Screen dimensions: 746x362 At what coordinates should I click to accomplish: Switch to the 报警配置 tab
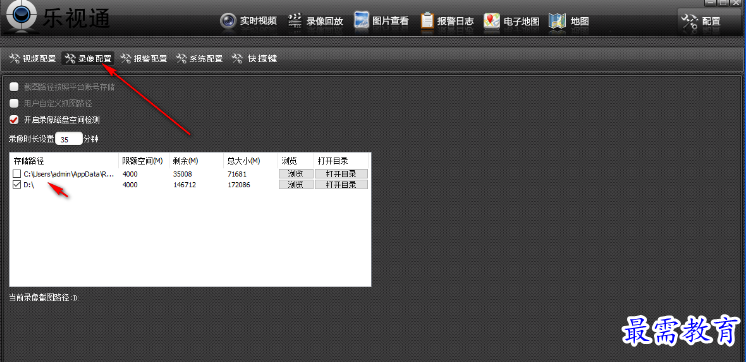pos(144,59)
